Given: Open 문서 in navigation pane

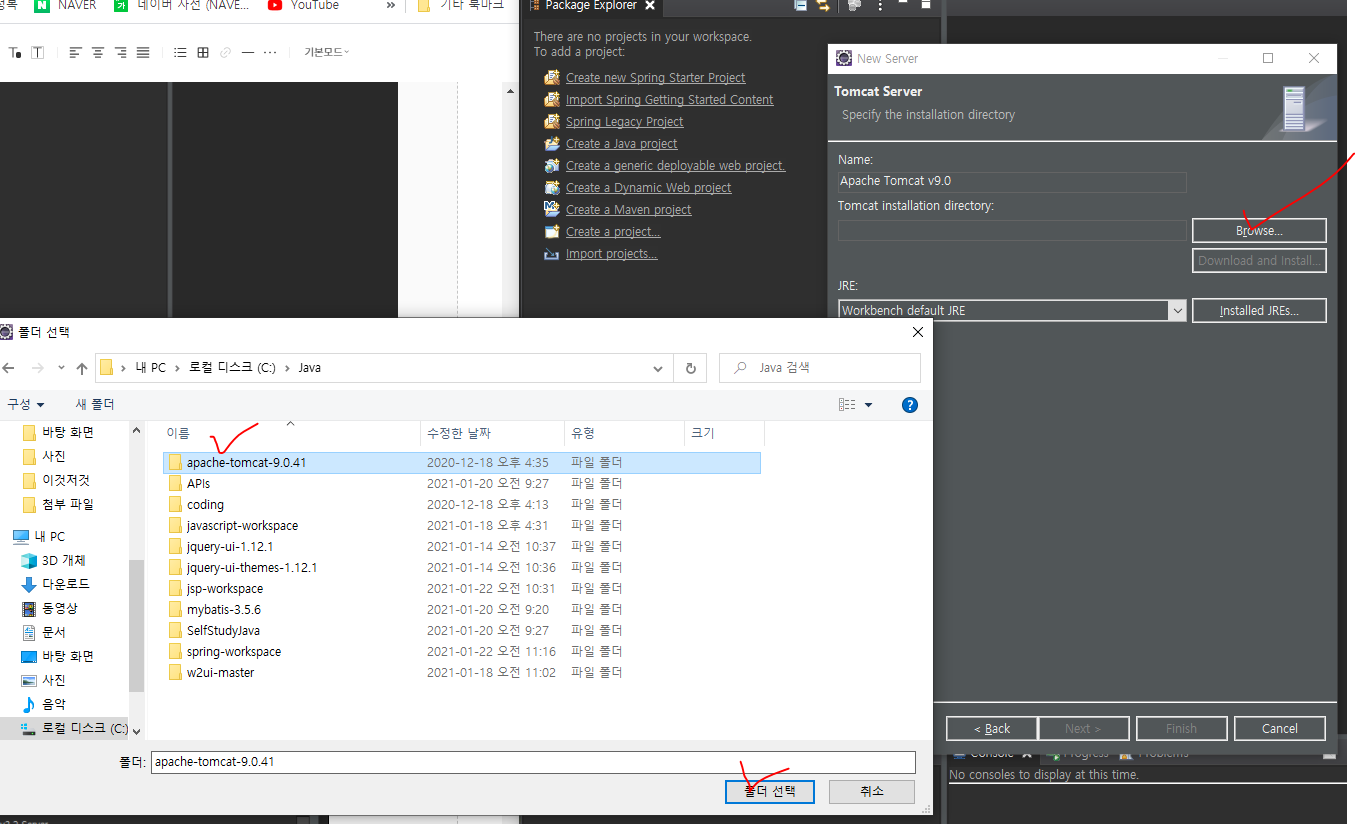Looking at the screenshot, I should point(44,632).
